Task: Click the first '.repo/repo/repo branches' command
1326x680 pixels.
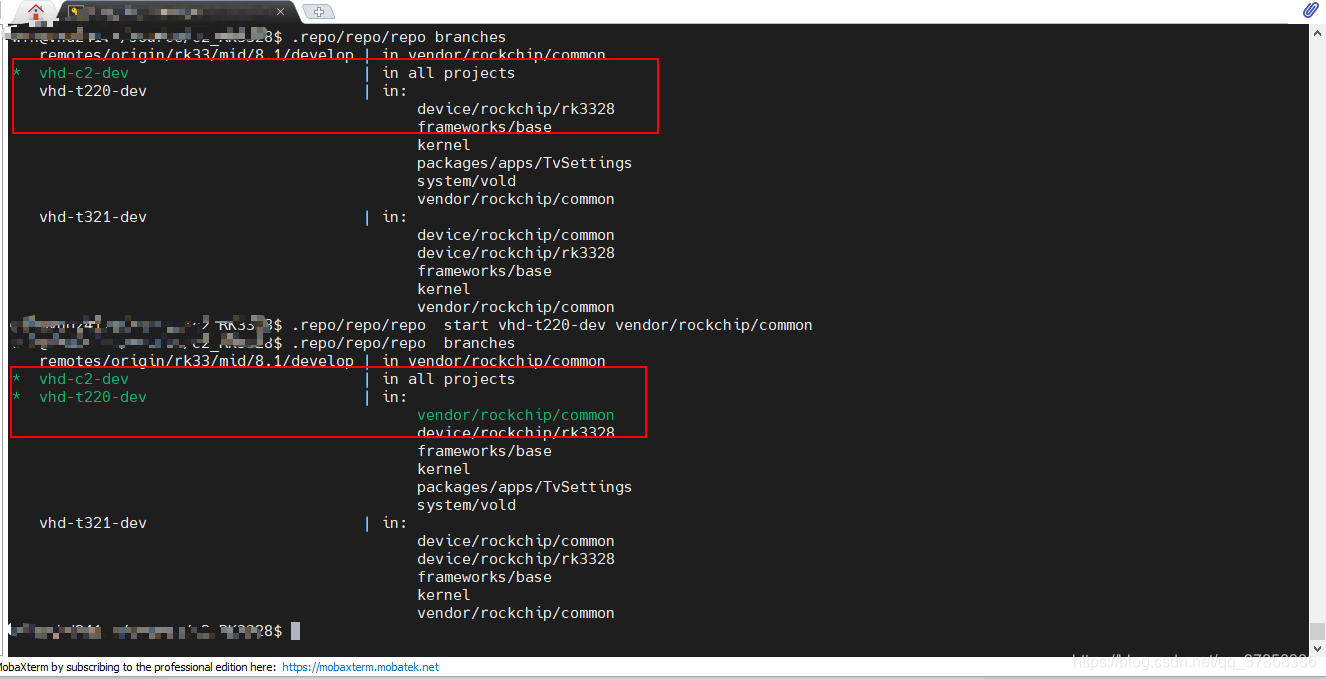Action: point(399,37)
